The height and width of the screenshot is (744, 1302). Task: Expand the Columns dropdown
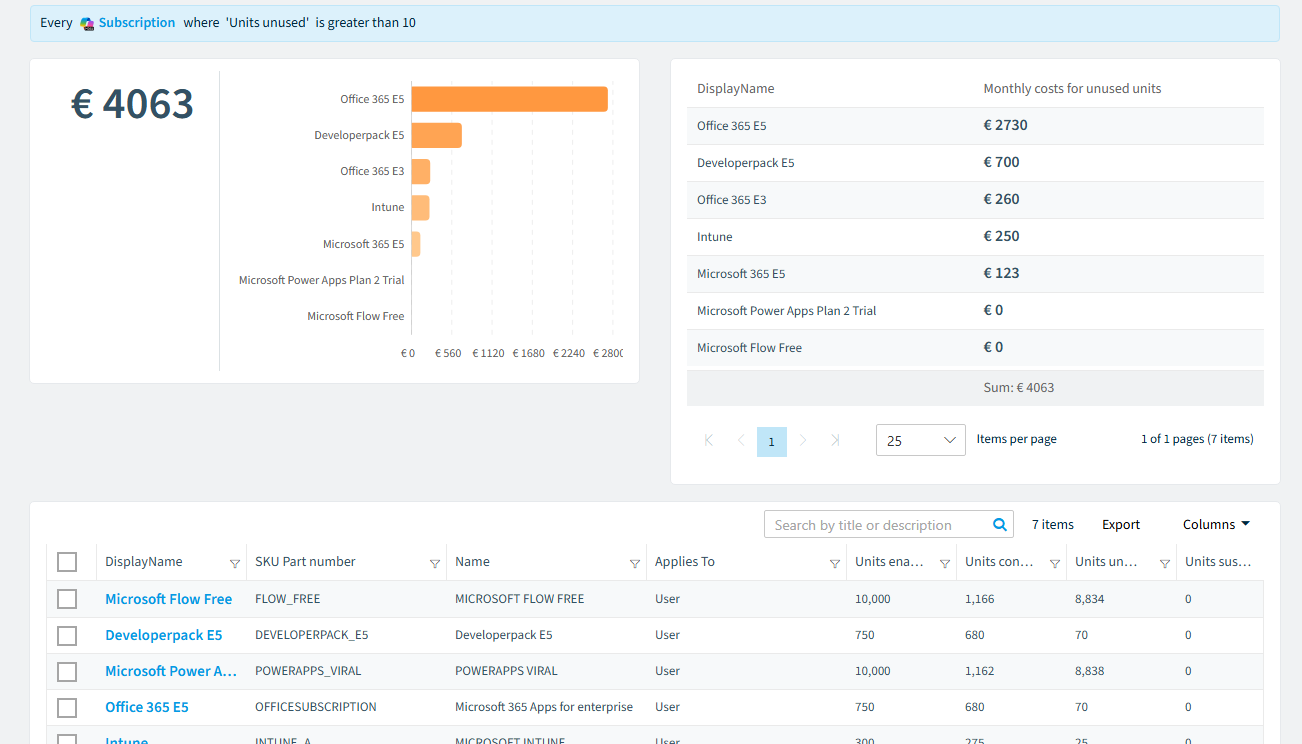1216,524
